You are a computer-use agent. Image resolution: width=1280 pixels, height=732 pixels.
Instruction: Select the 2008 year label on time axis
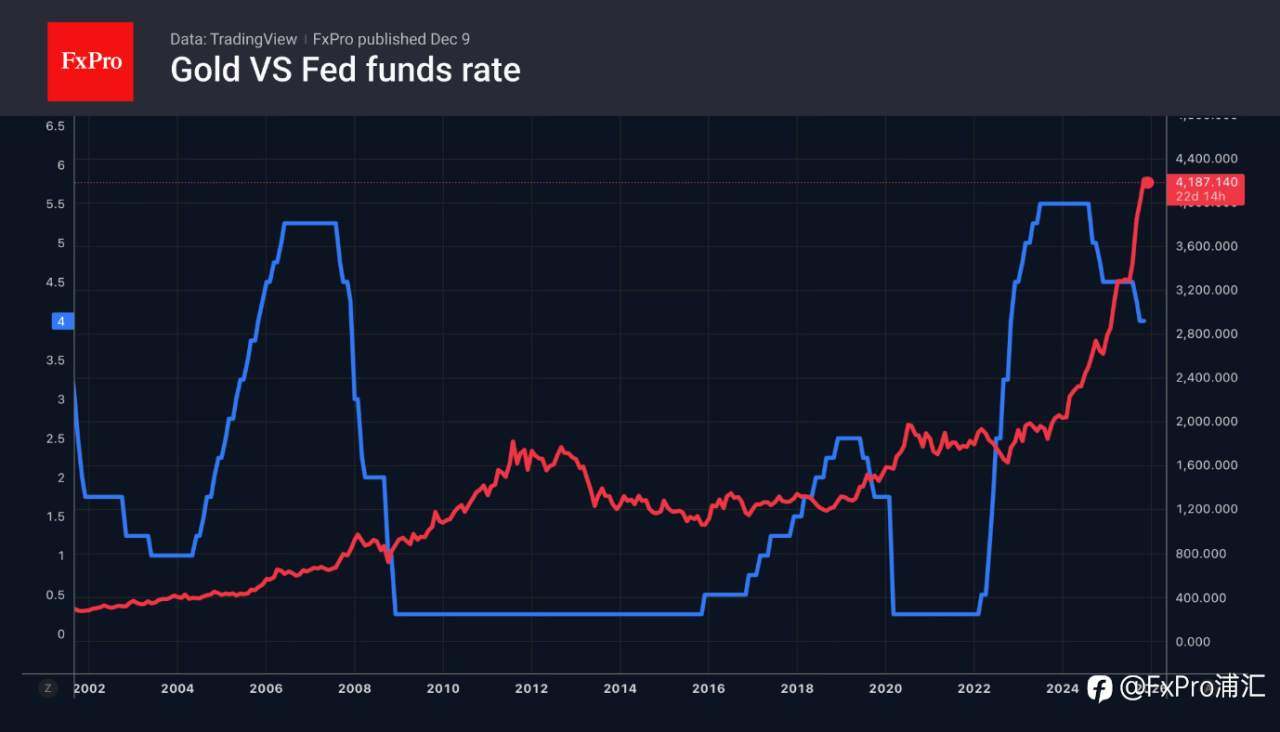(x=354, y=688)
